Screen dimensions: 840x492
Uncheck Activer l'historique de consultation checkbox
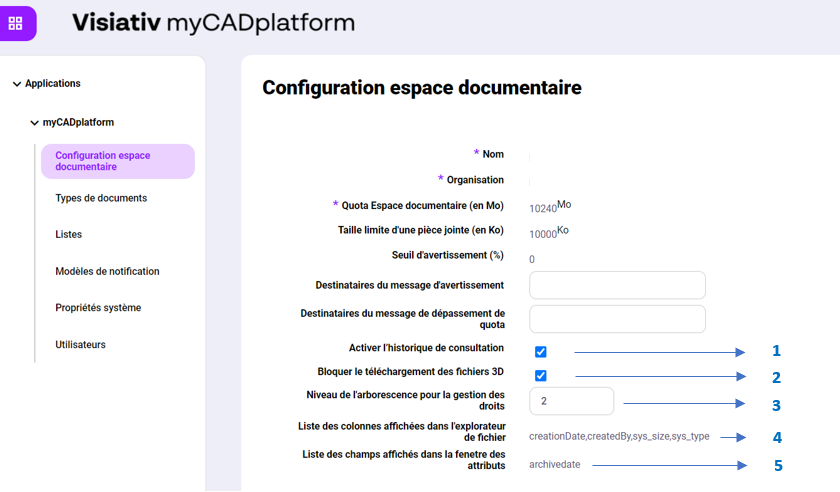pyautogui.click(x=541, y=352)
